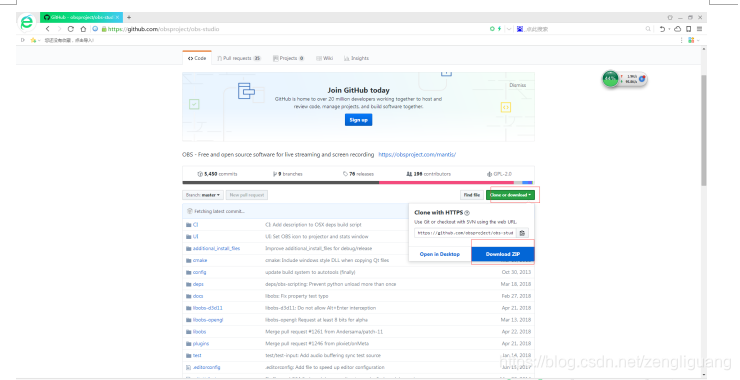The width and height of the screenshot is (740, 380).
Task: Expand the address bar dropdown chevron
Action: (x=509, y=29)
